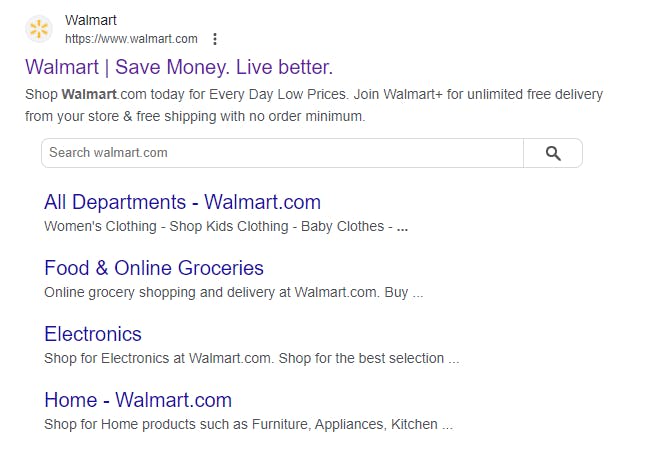Screen dimensions: 654x457
Task: Go to the Food & Online Groceries link
Action: pos(154,268)
